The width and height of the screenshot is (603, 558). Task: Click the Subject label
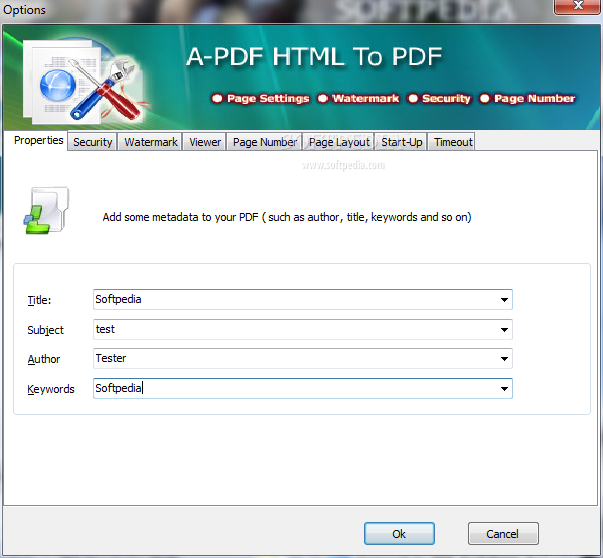45,330
